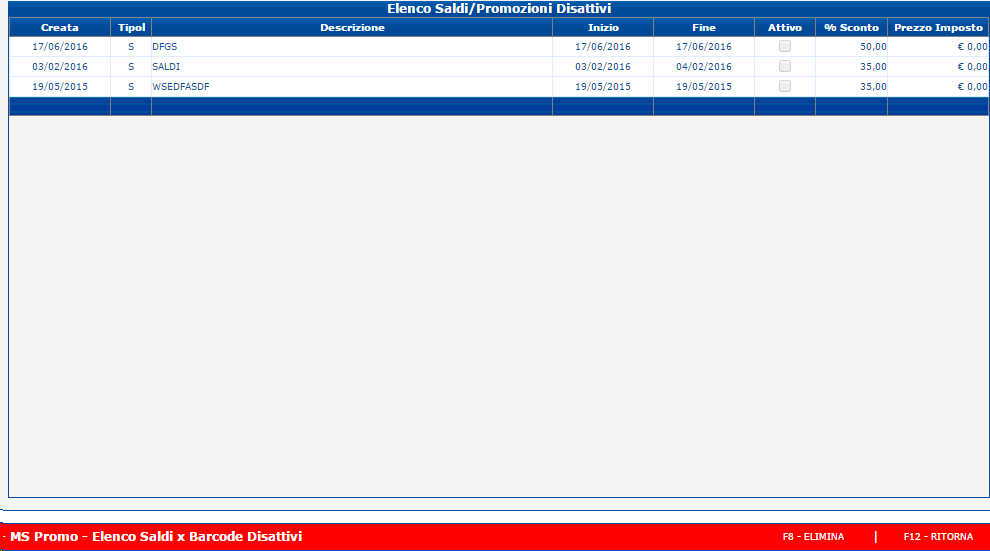Click Inizio date in the WSEDFASDF row
This screenshot has height=551, width=990.
[603, 86]
